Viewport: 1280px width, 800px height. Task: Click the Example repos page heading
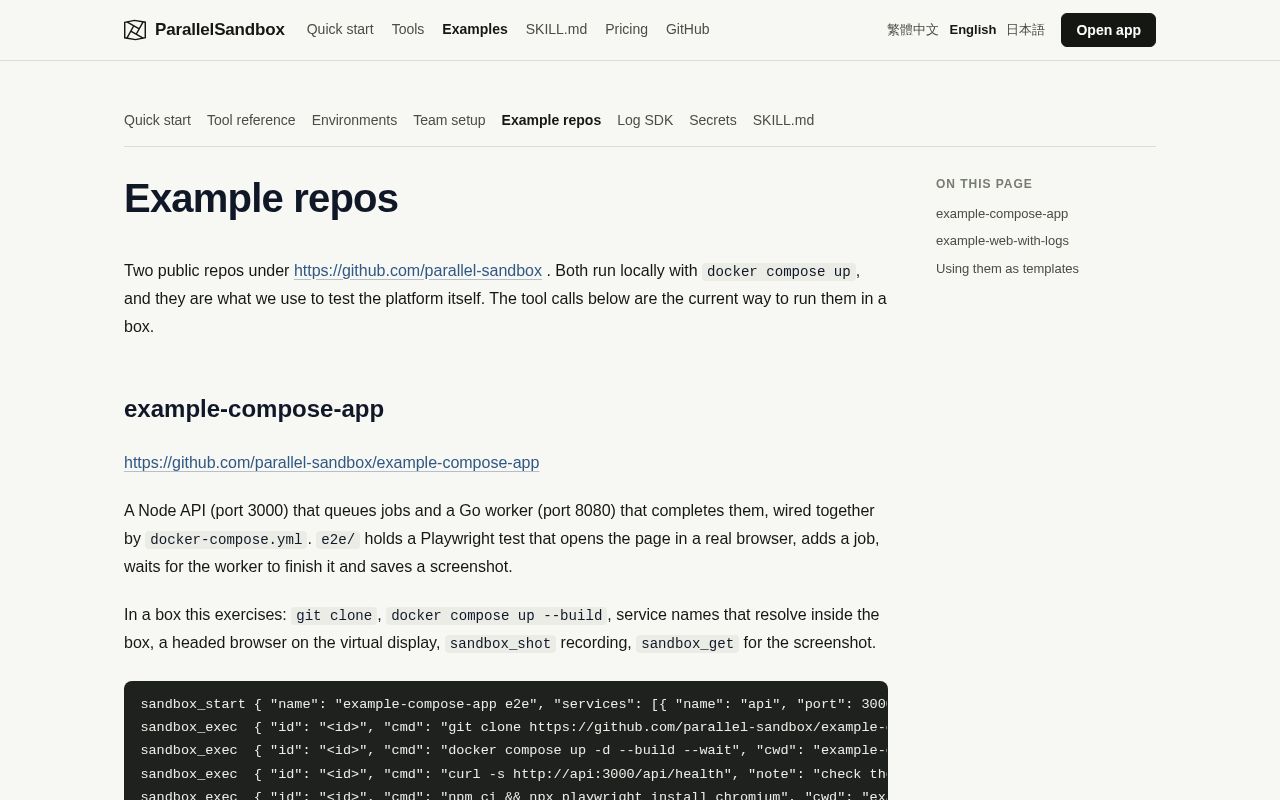click(261, 198)
